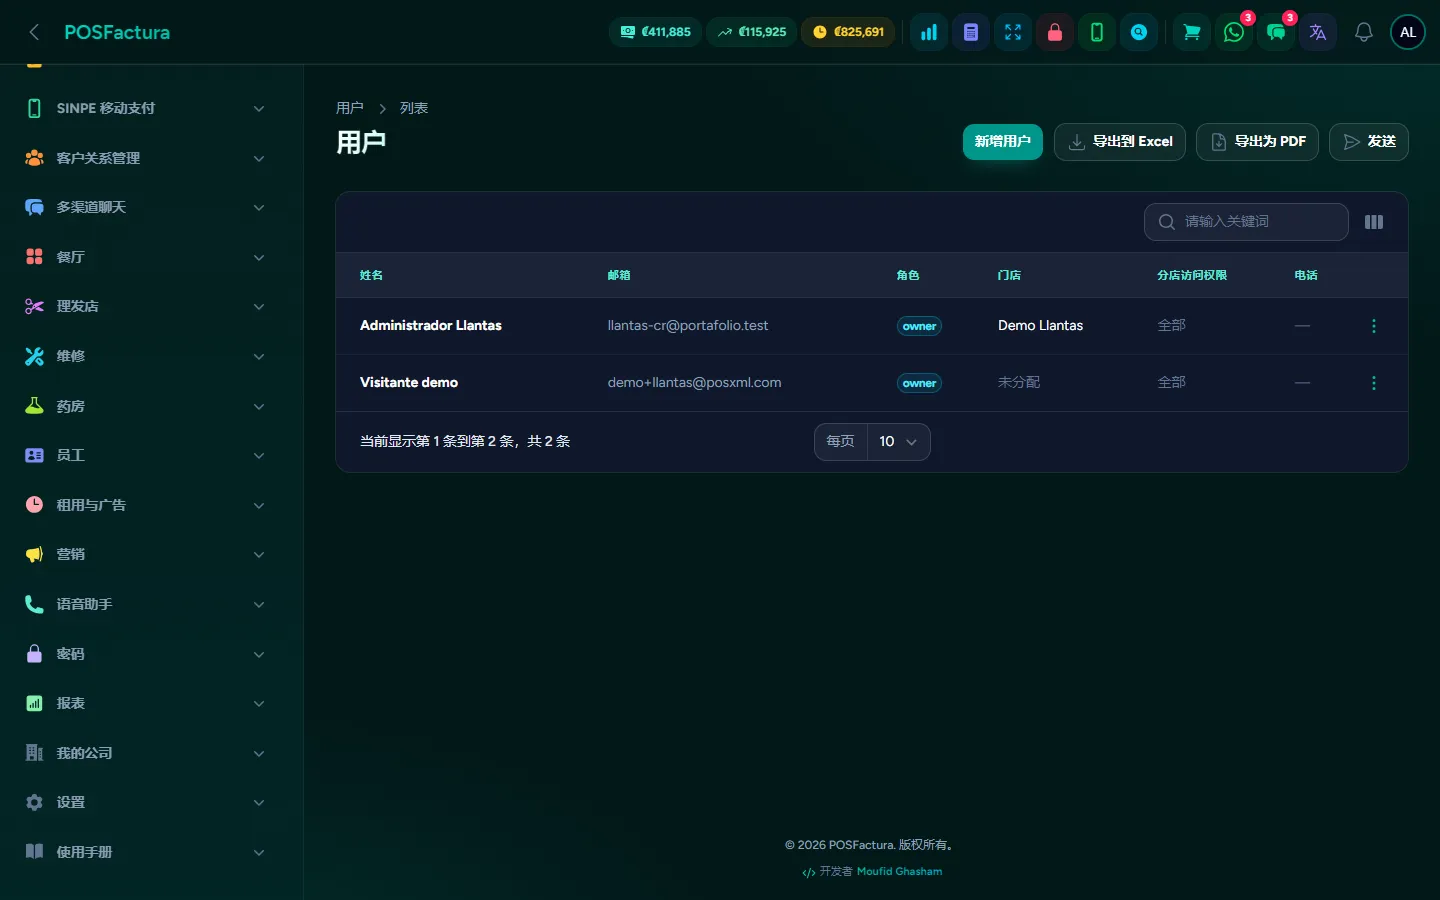This screenshot has width=1440, height=900.
Task: Open 设置 menu item
Action: pyautogui.click(x=145, y=802)
